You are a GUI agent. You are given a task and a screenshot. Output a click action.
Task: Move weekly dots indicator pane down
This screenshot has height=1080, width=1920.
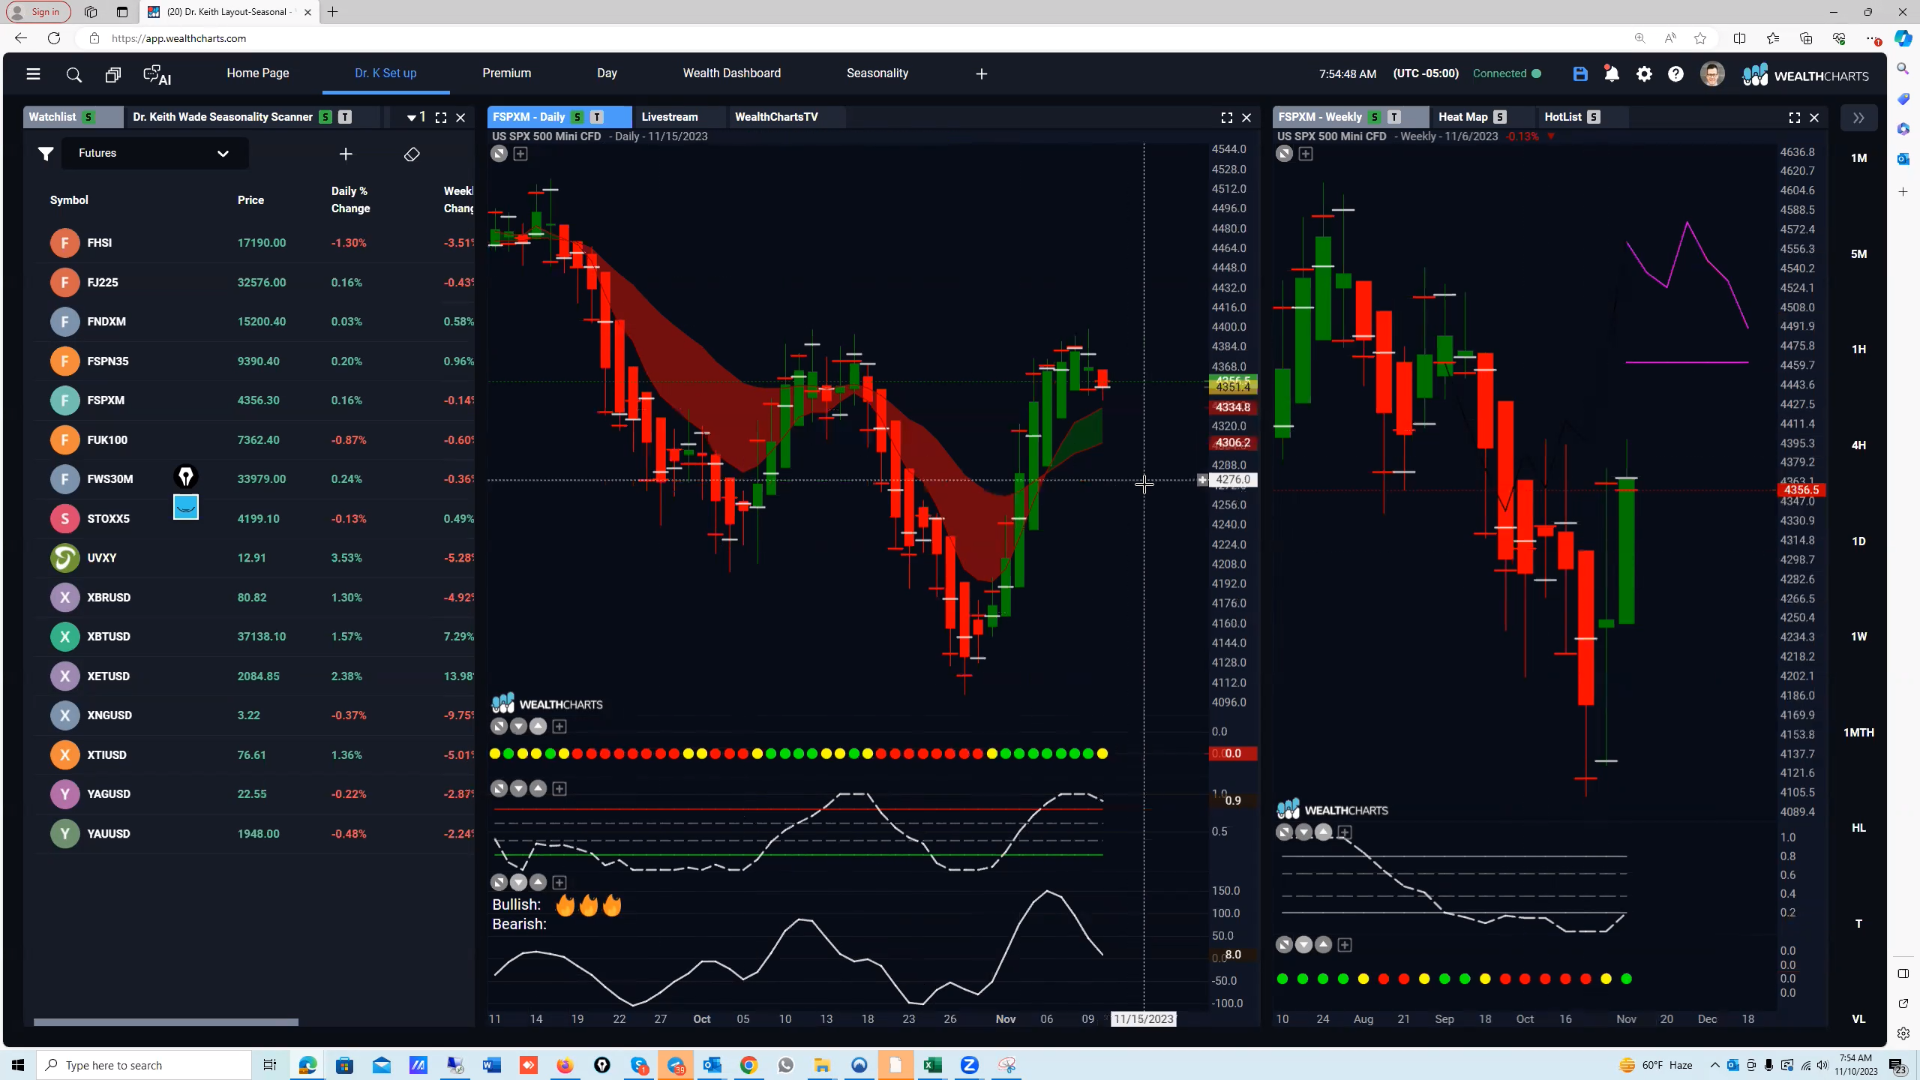tap(1304, 945)
